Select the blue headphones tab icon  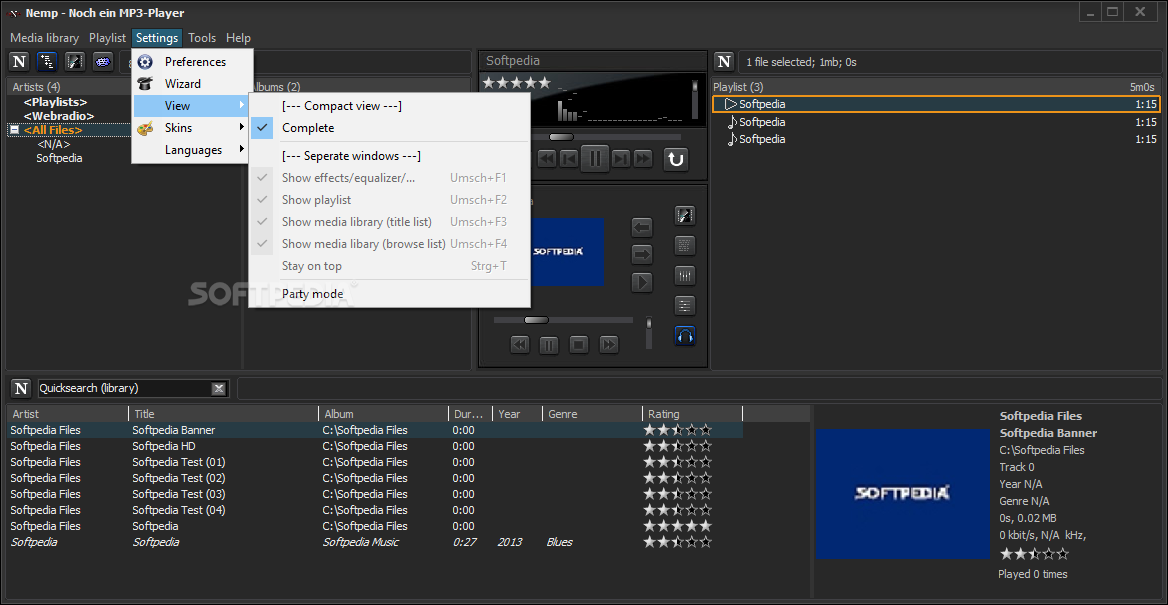(x=685, y=335)
